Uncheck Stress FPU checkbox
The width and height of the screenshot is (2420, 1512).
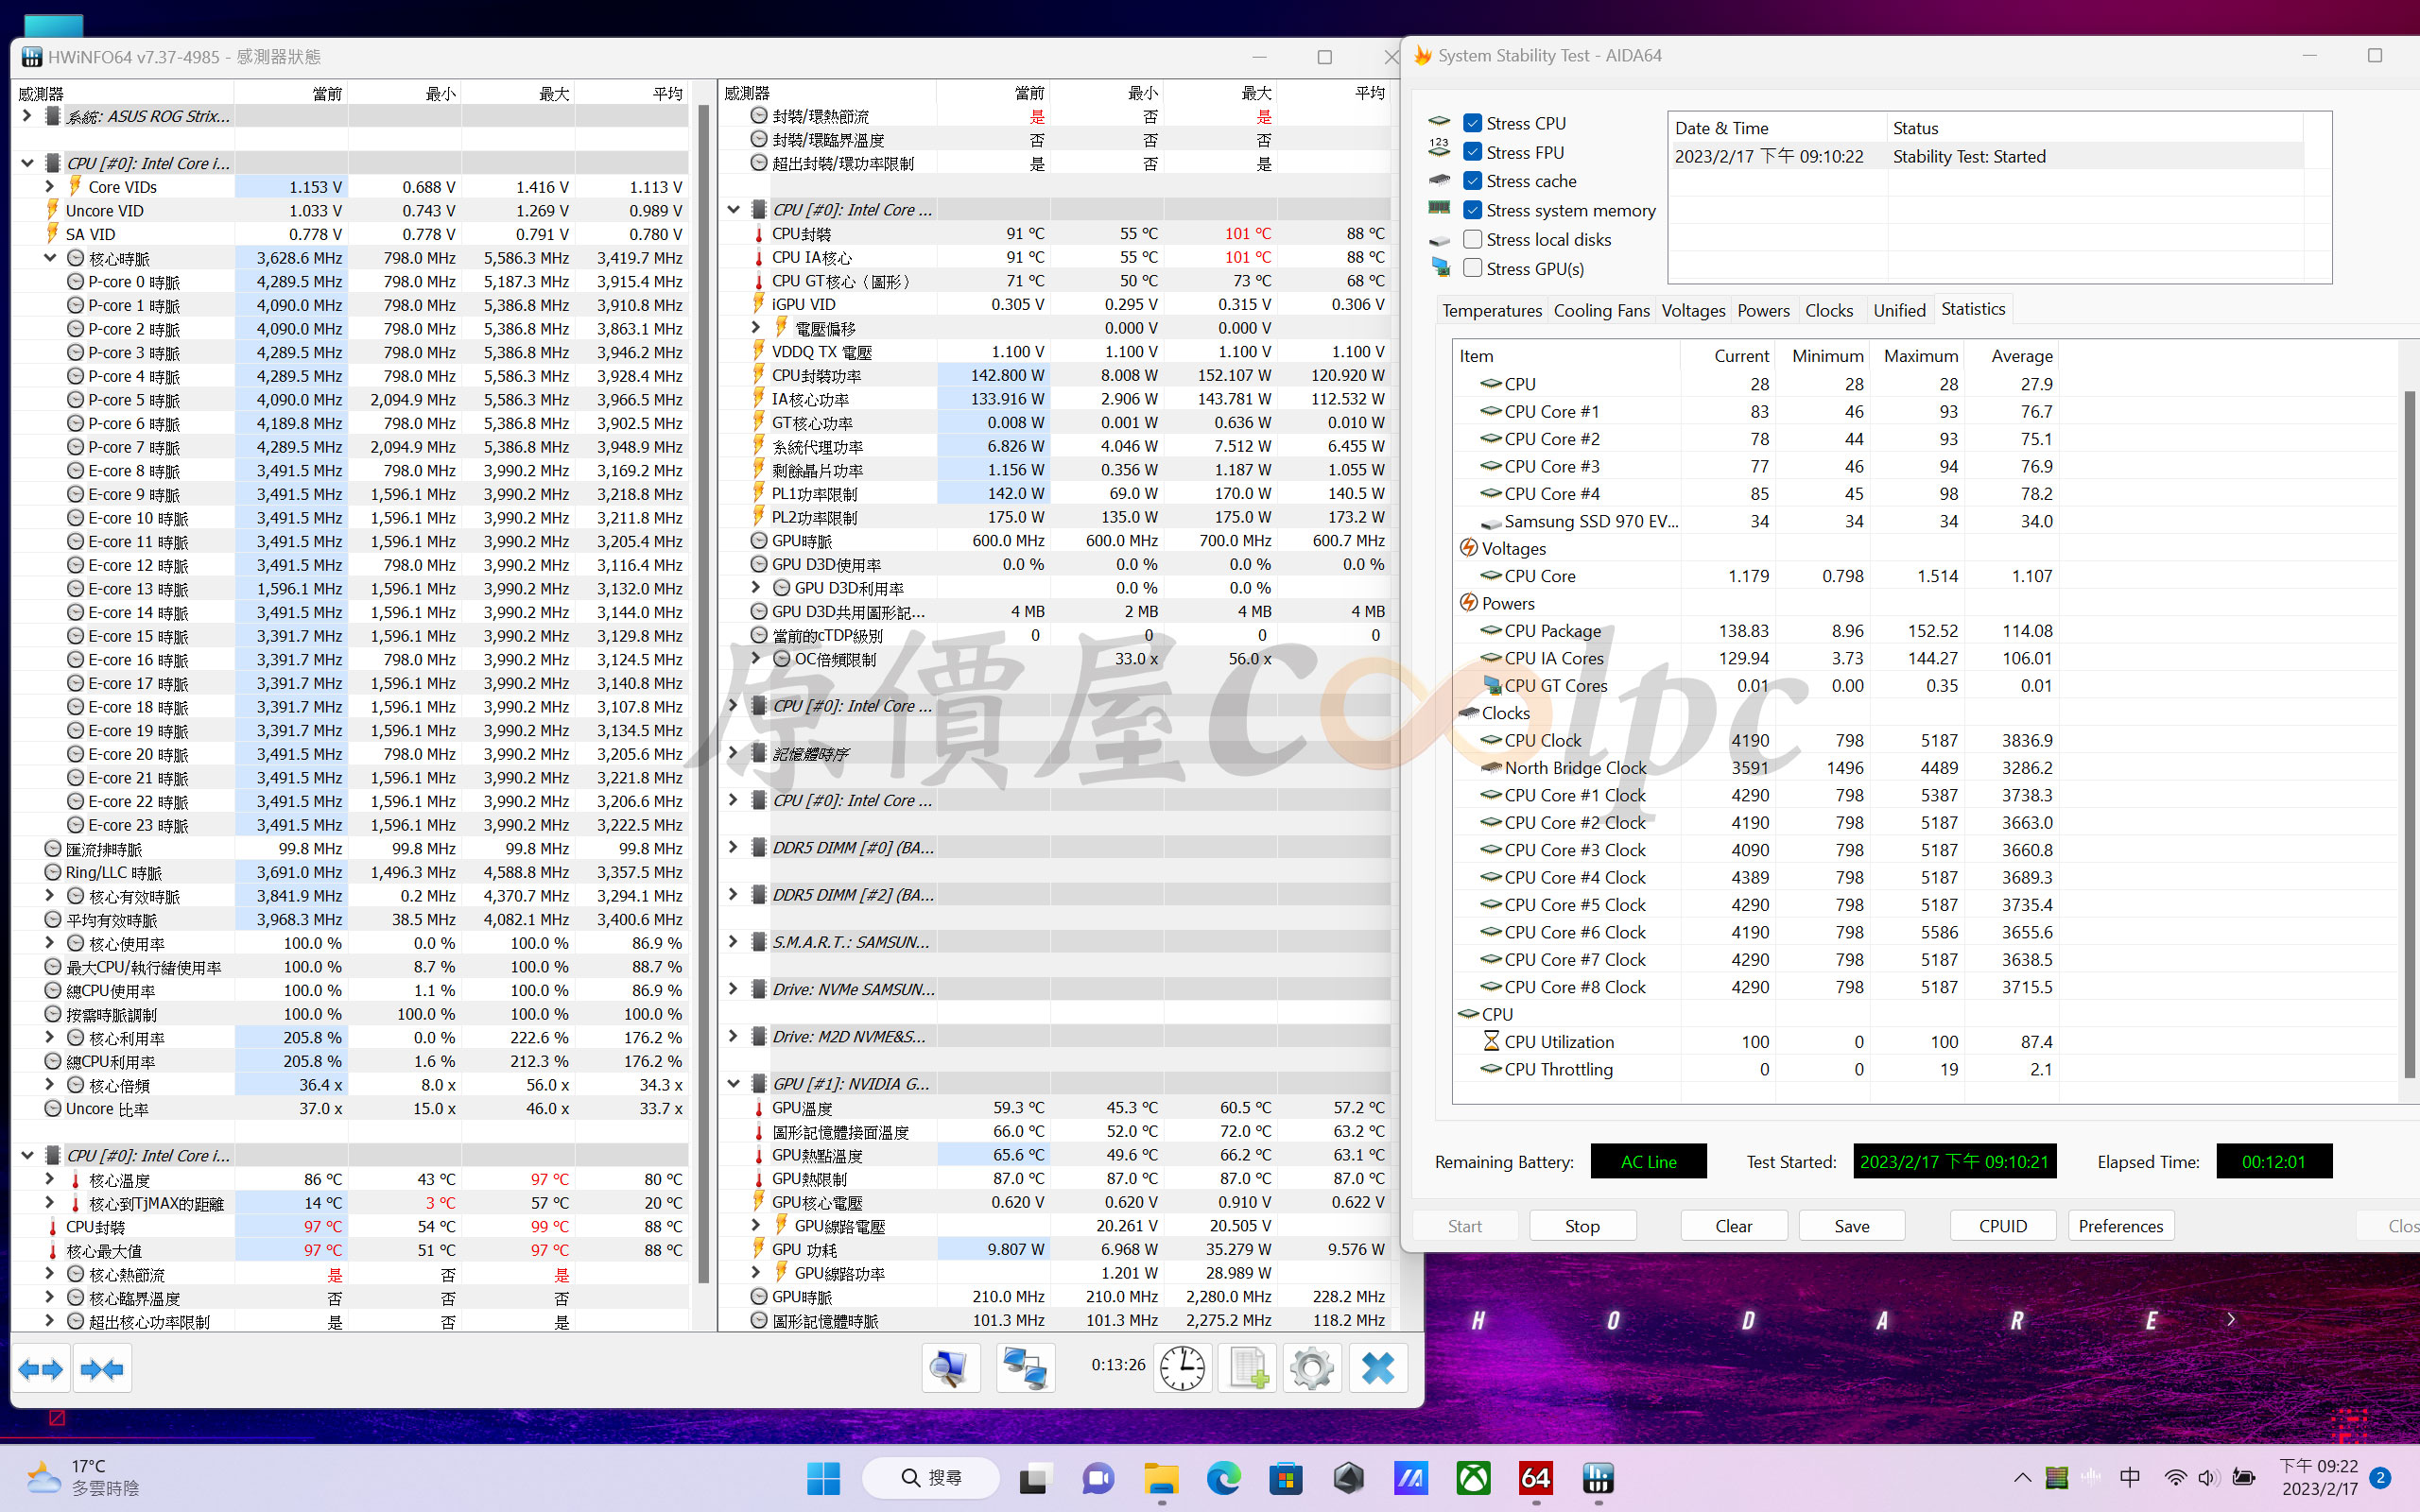[x=1472, y=152]
